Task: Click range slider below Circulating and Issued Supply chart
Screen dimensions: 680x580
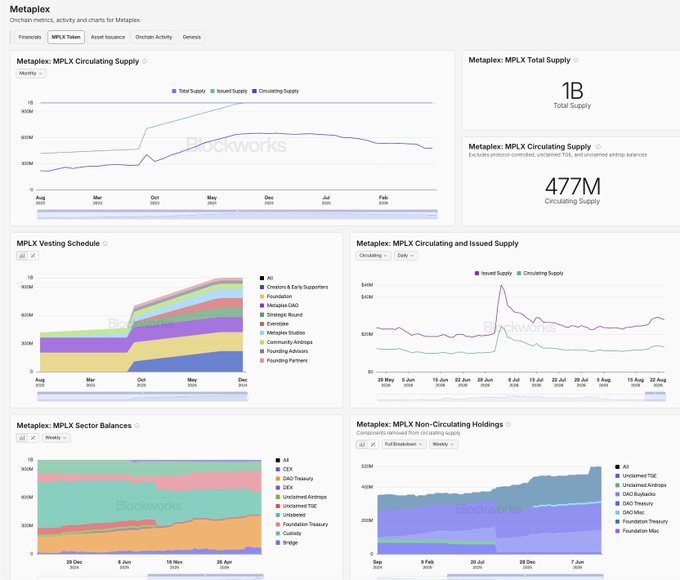Action: point(521,396)
